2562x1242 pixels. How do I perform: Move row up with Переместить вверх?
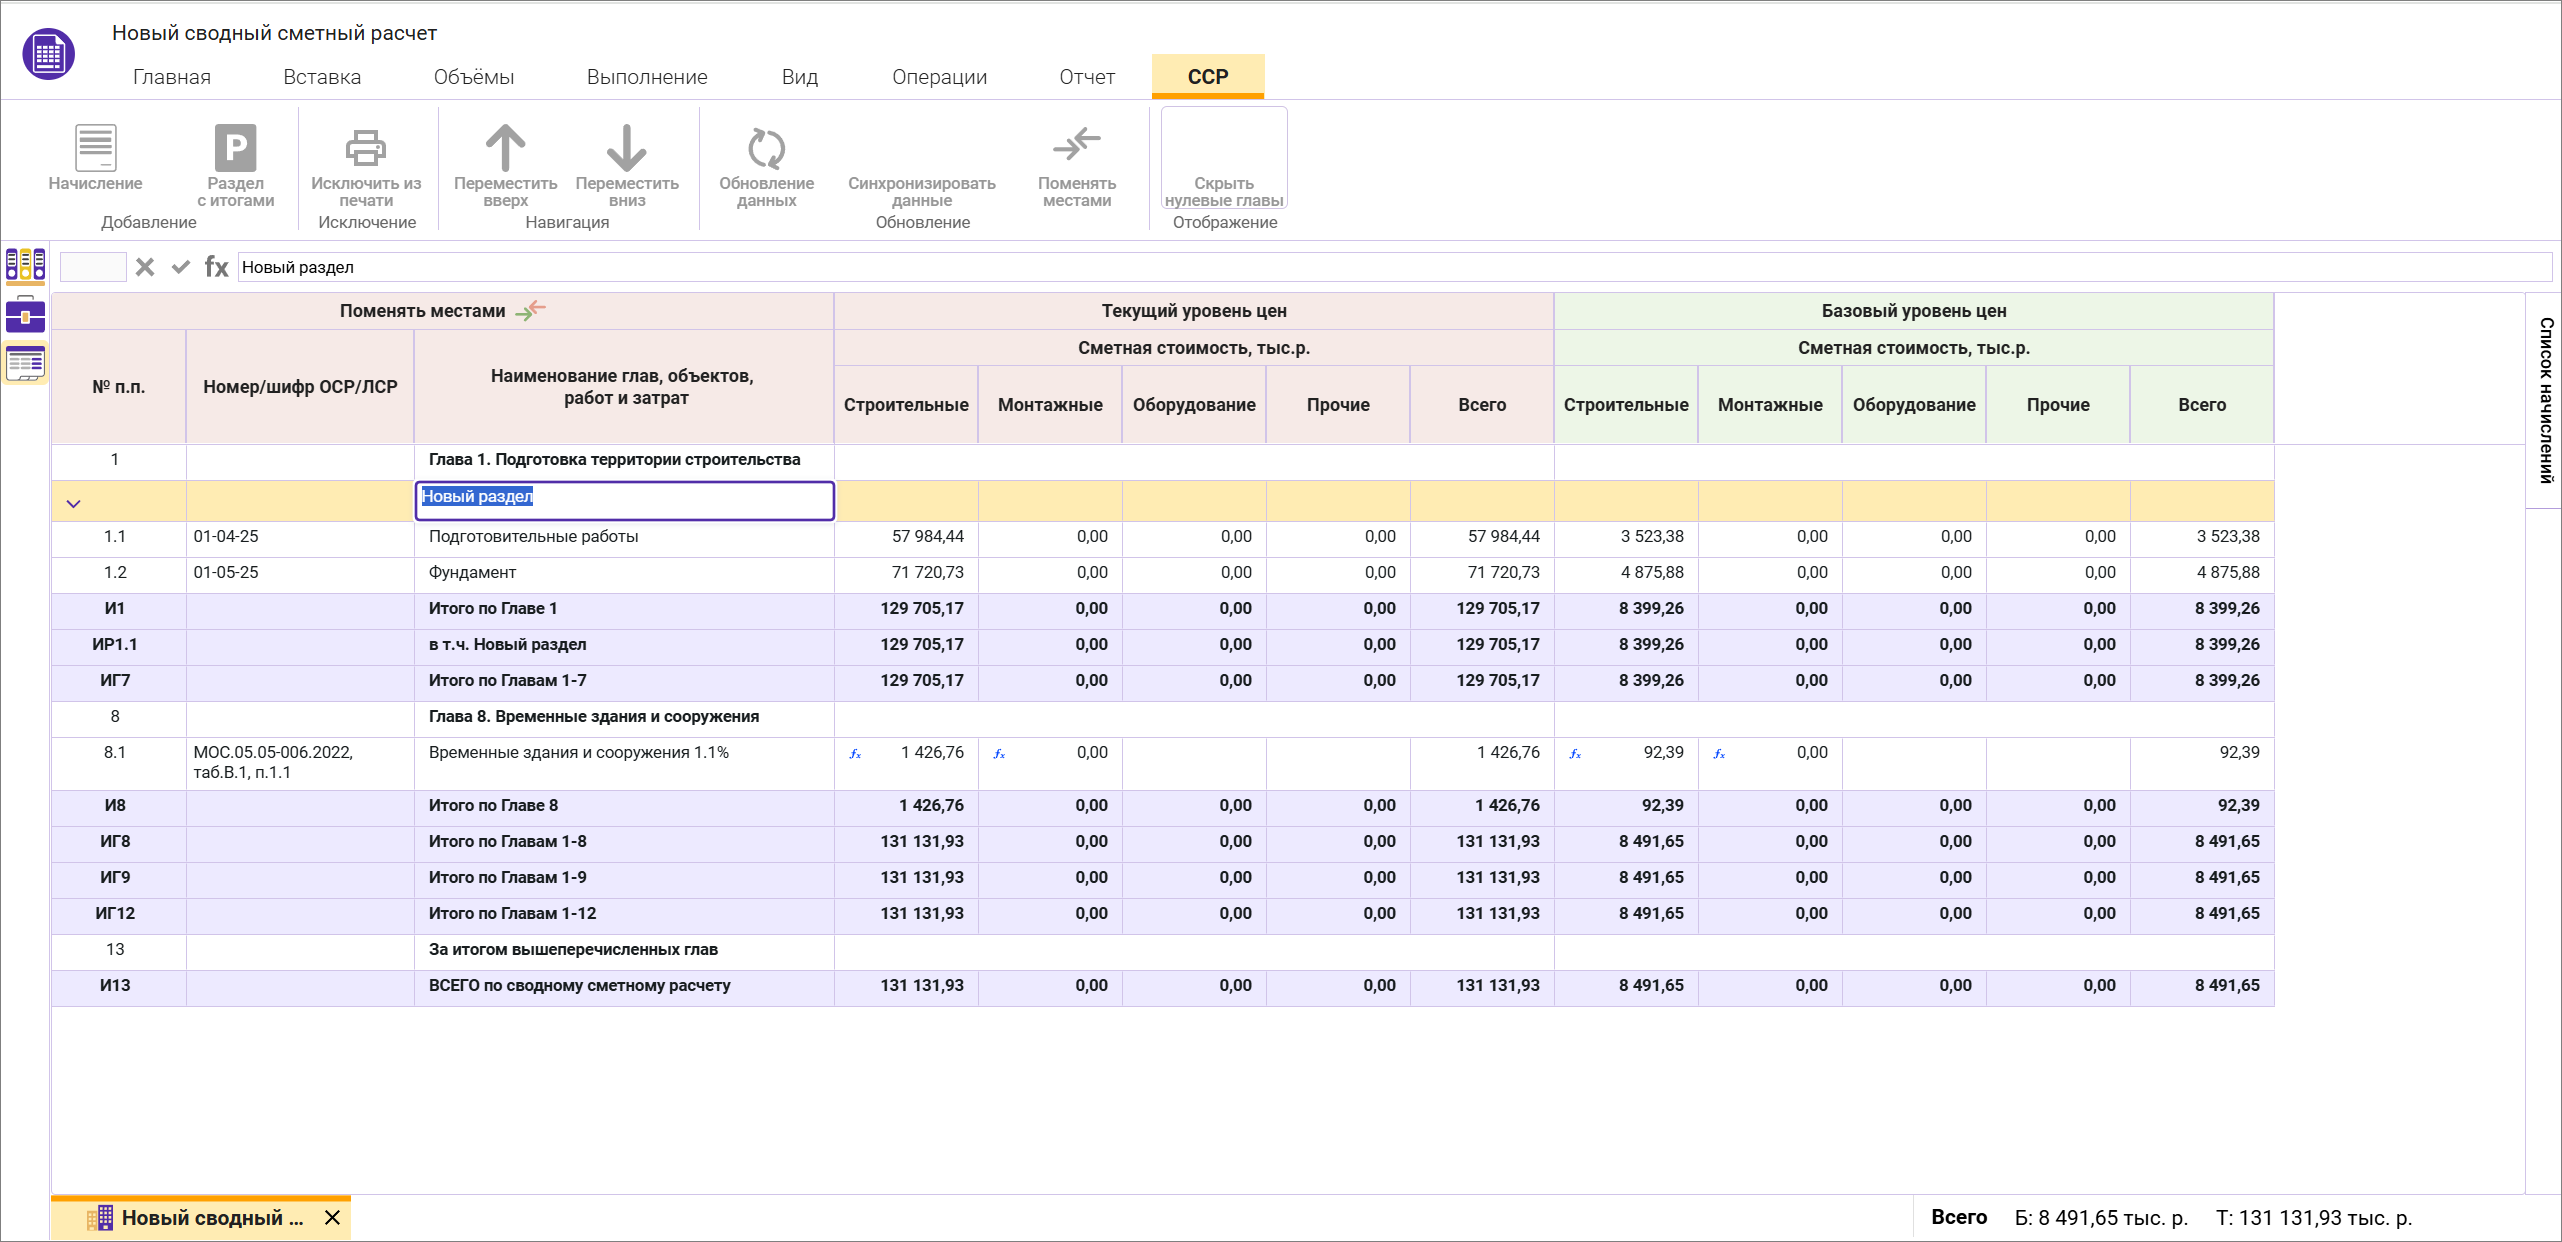[x=505, y=149]
